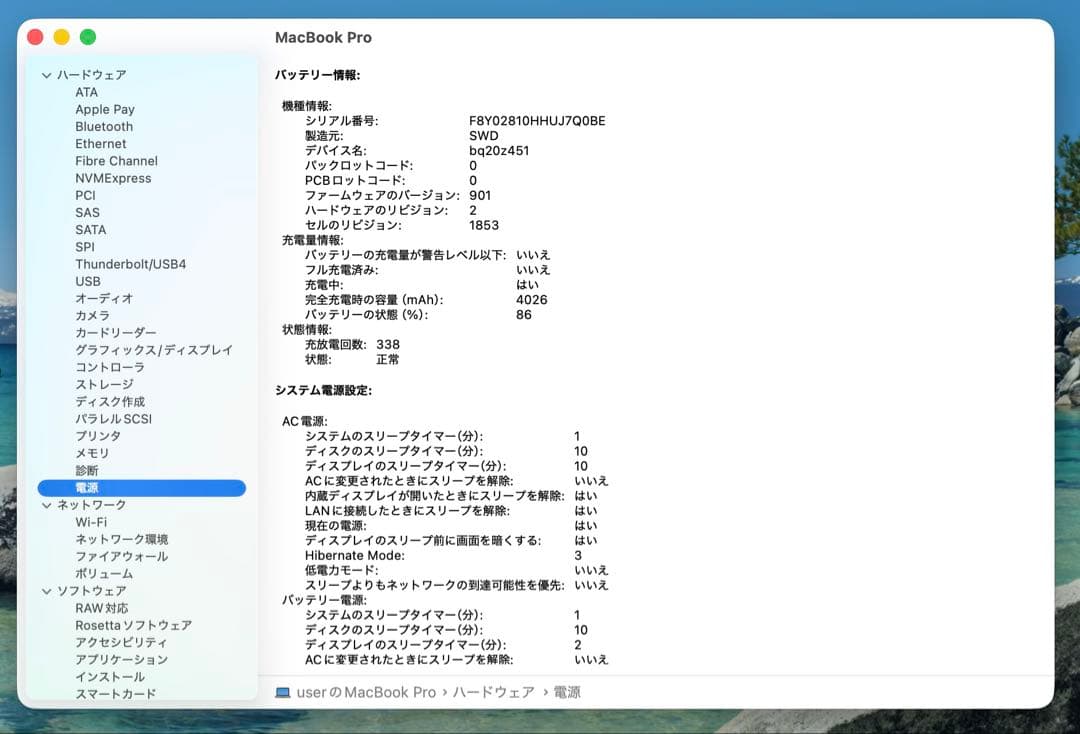
Task: Select the カメラ hardware entry
Action: pyautogui.click(x=91, y=315)
